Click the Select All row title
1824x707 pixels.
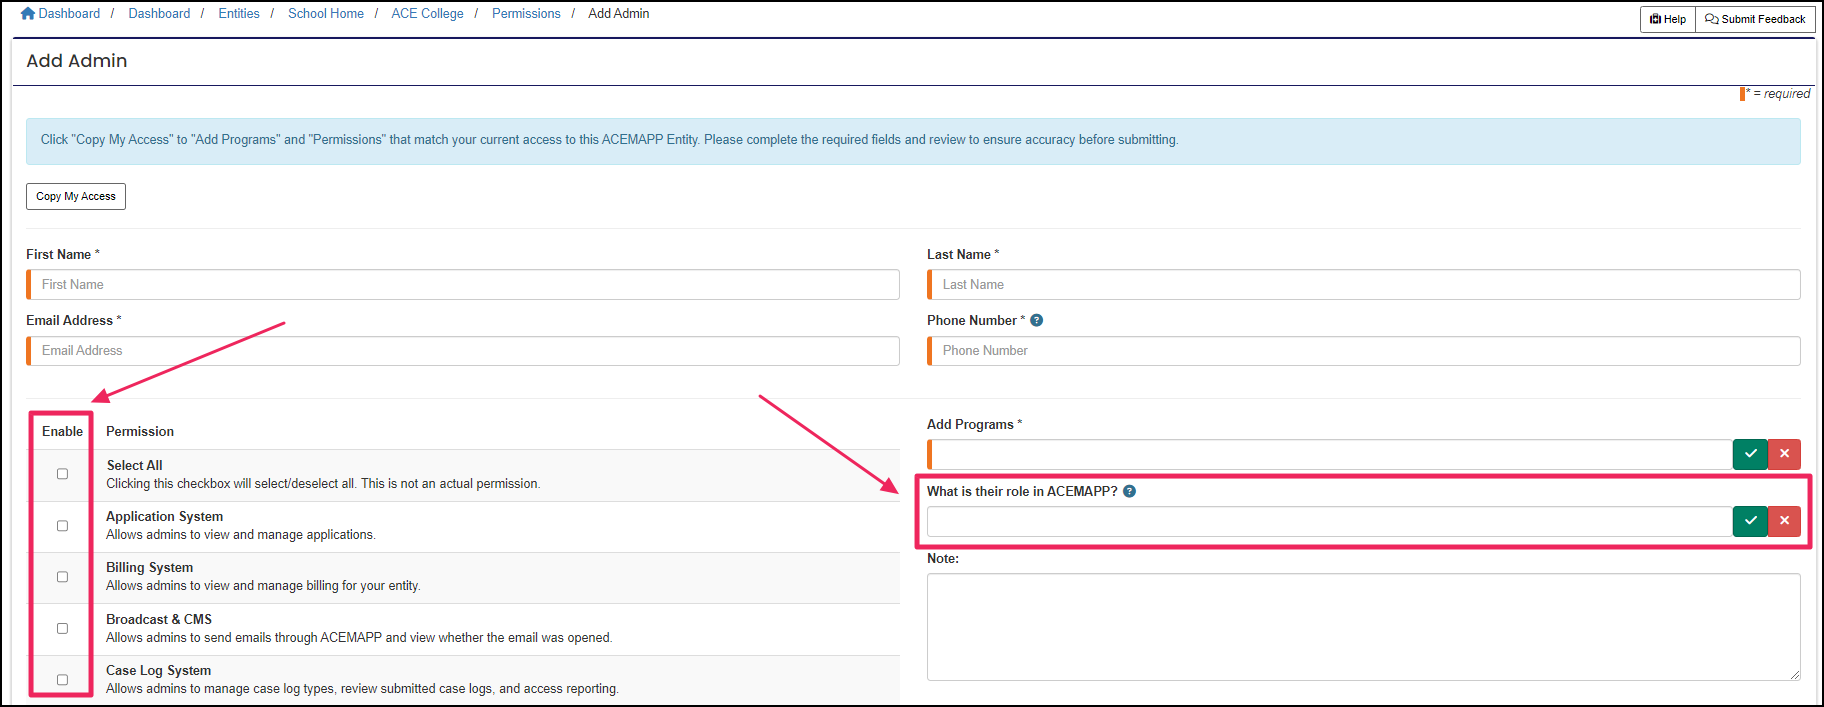point(135,466)
